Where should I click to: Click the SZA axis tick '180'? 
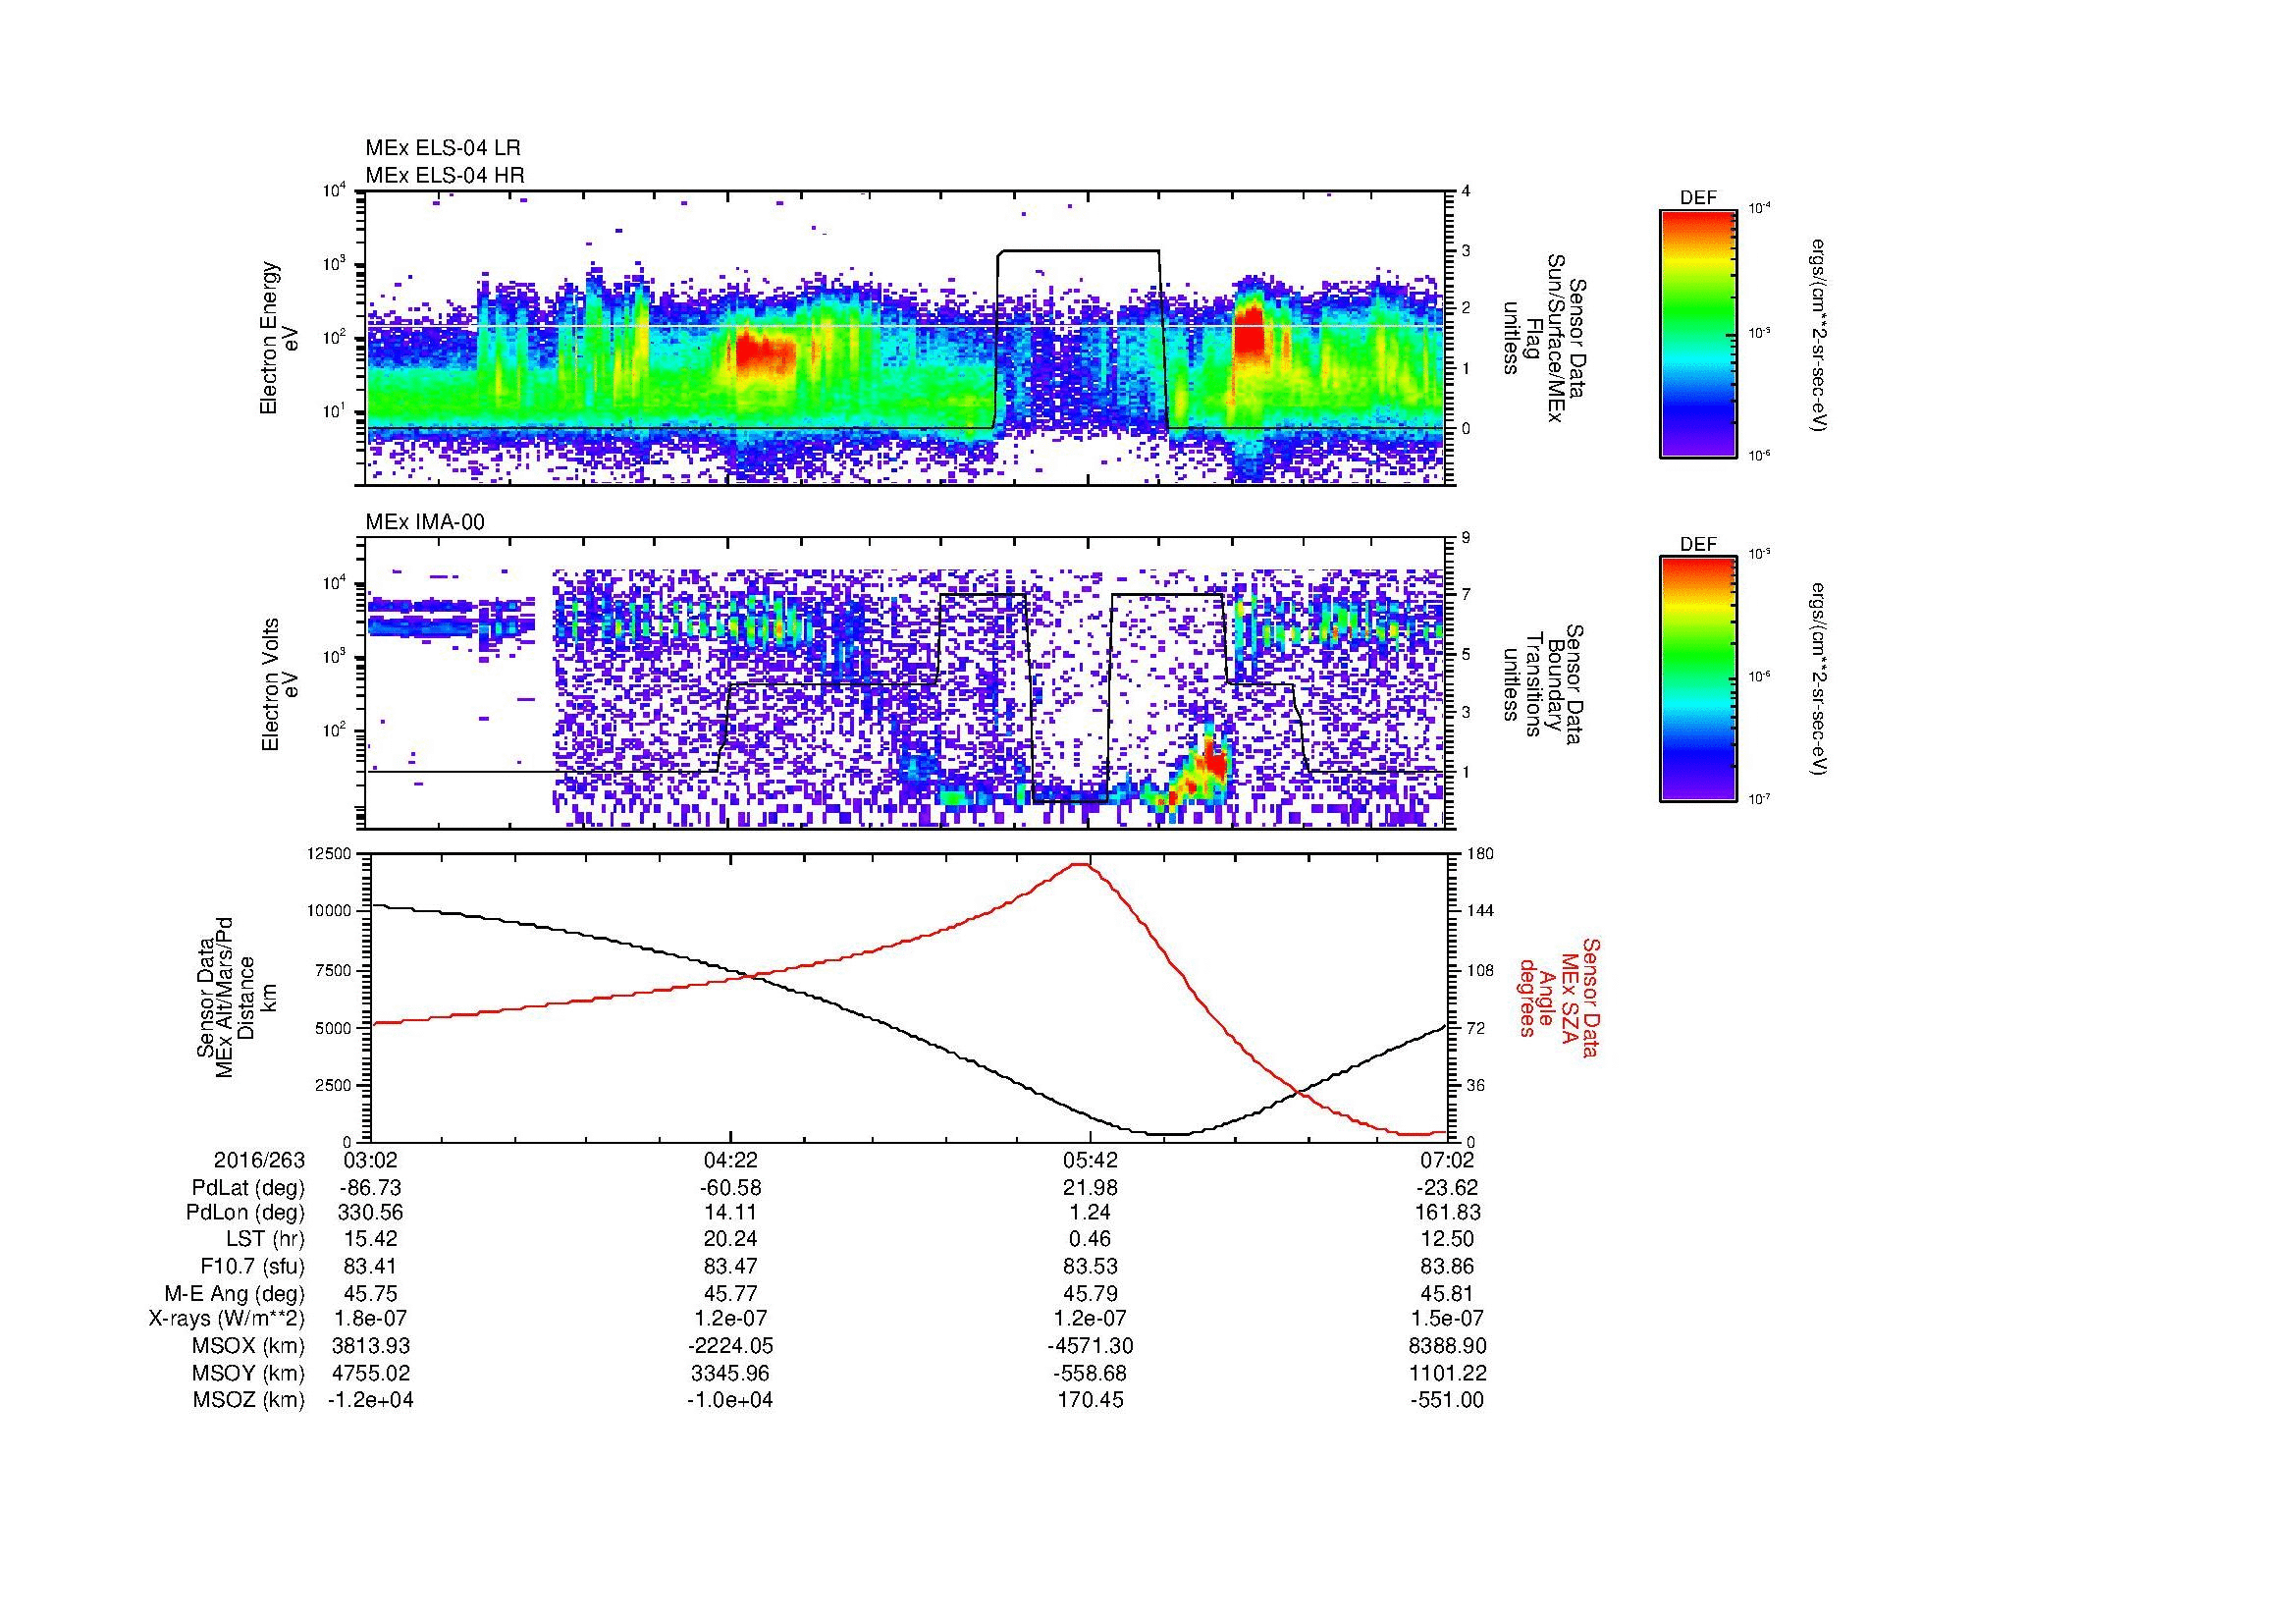coord(1480,853)
